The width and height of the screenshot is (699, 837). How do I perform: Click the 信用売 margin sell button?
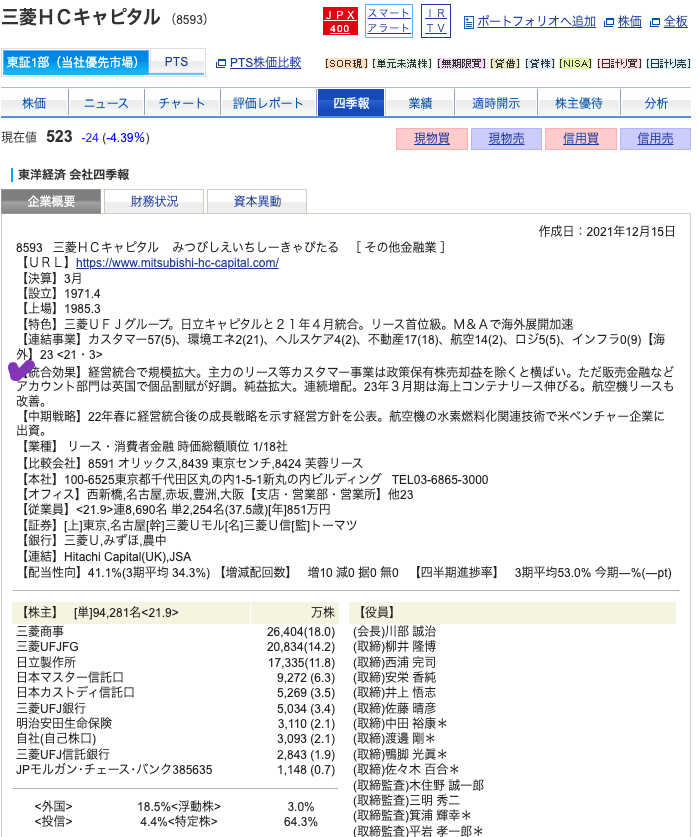[655, 139]
